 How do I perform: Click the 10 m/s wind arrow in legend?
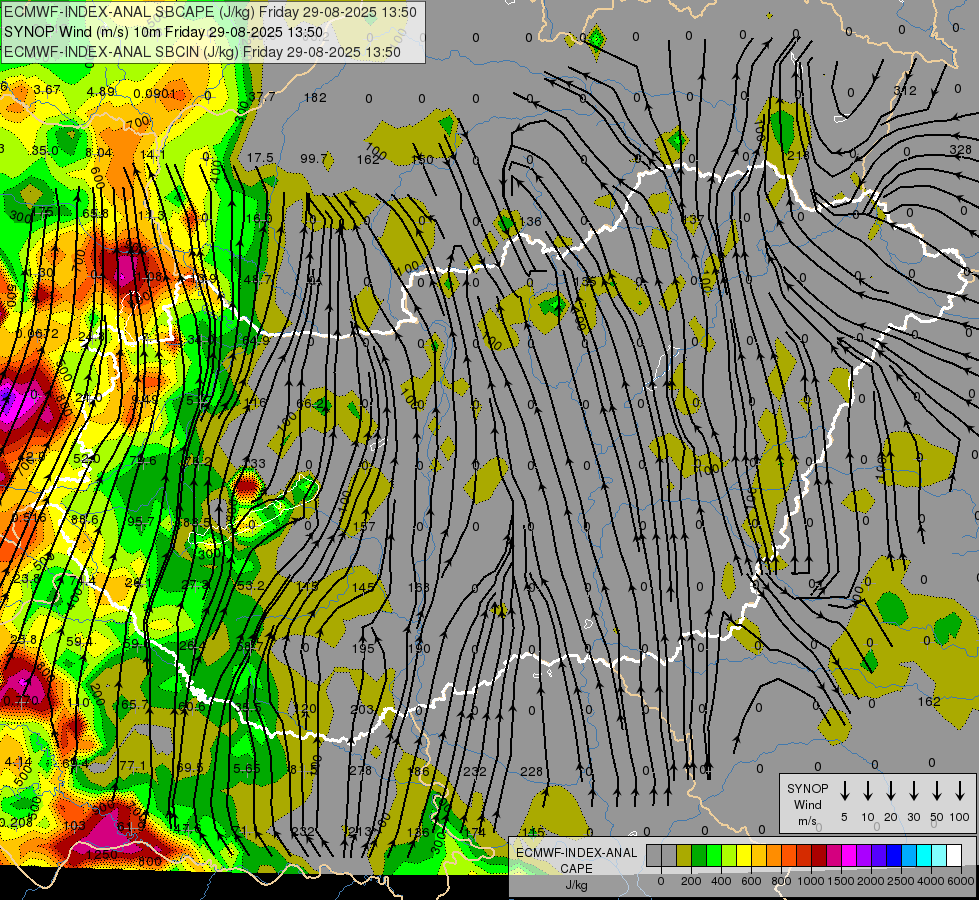point(868,791)
